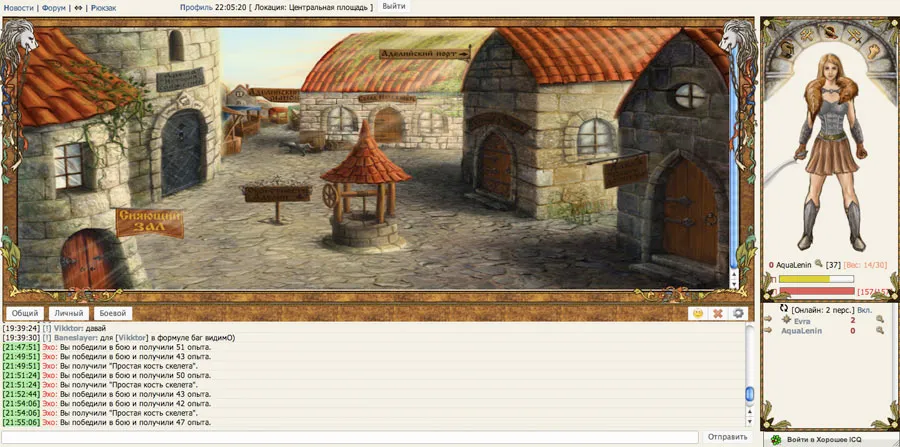Click the Вес: 14/30 weight text
The image size is (900, 447).
click(x=865, y=265)
